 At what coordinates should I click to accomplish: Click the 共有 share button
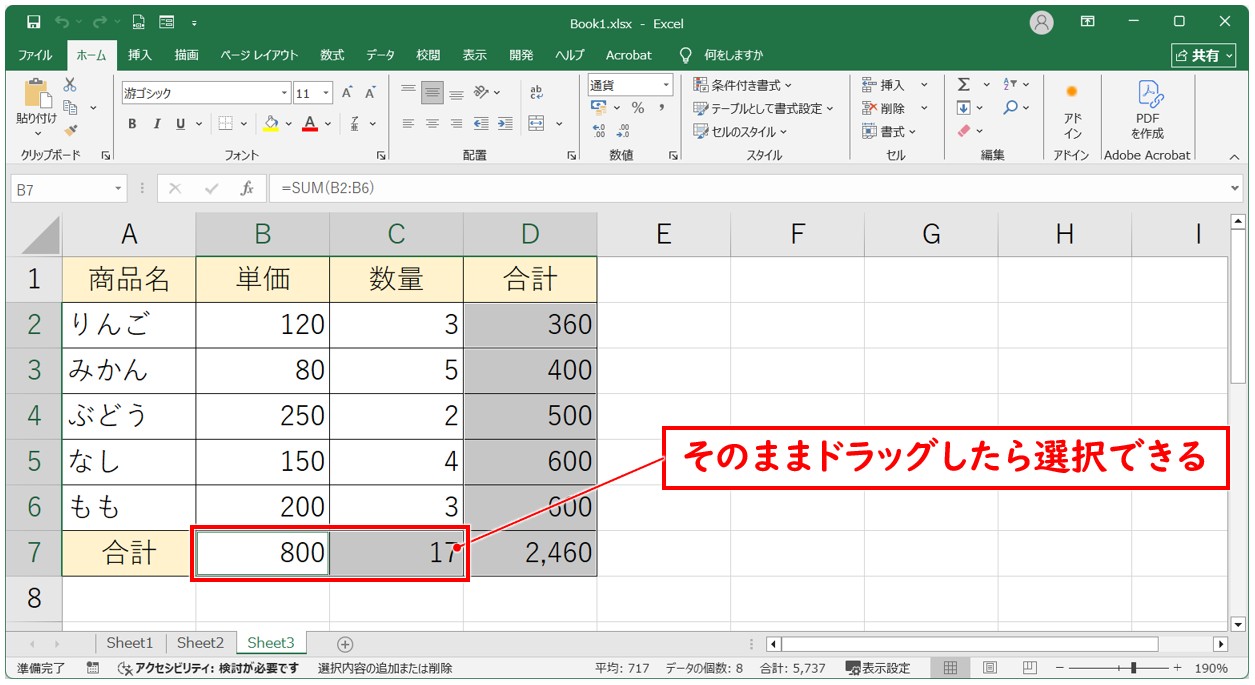[x=1203, y=55]
